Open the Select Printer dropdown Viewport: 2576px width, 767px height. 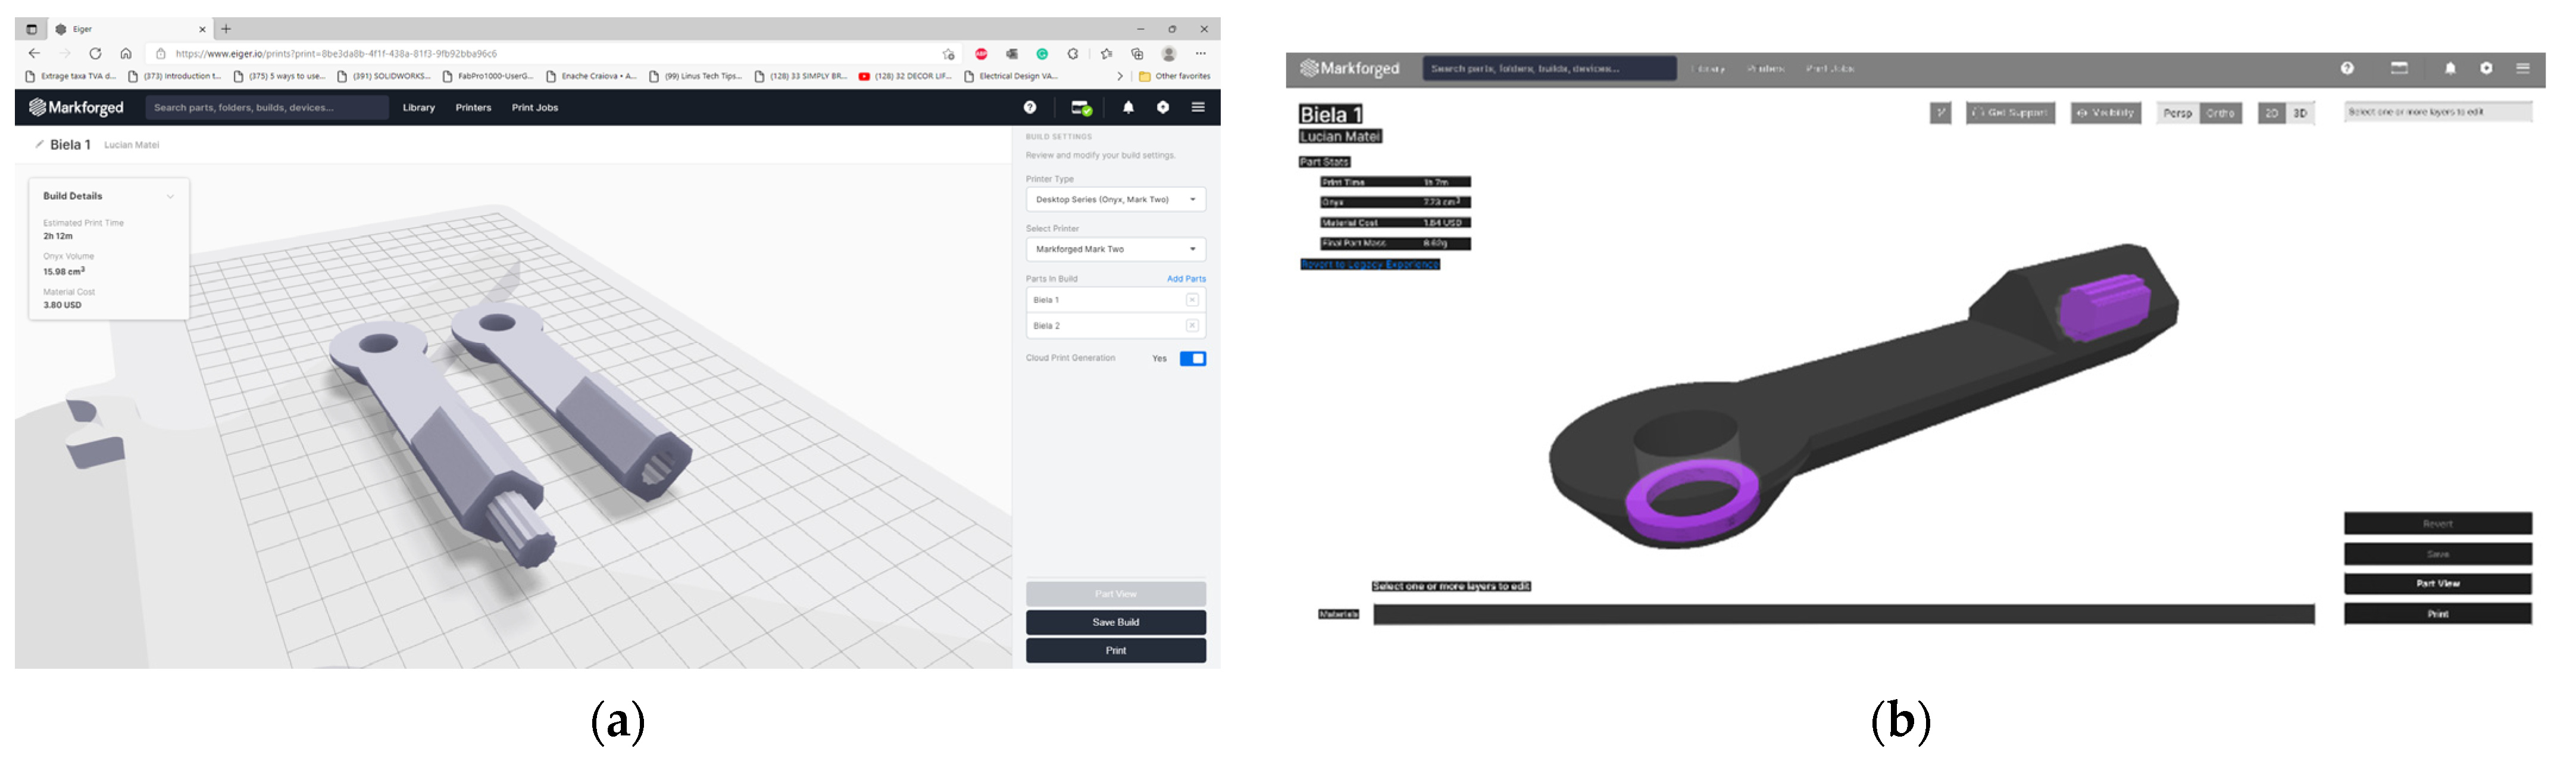[1115, 249]
